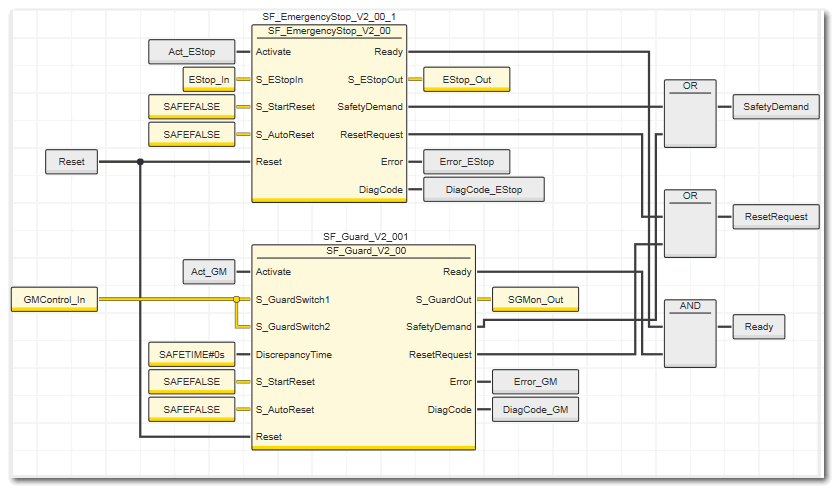Select the DiscrepancyTime pin label

[x=294, y=354]
